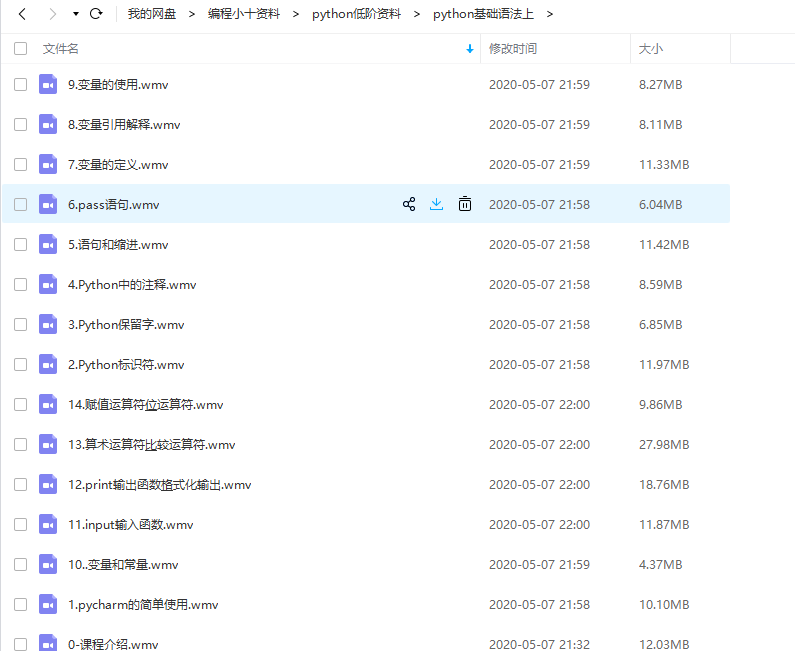Expand chevron after python基础语法上
795x651 pixels.
[x=550, y=14]
